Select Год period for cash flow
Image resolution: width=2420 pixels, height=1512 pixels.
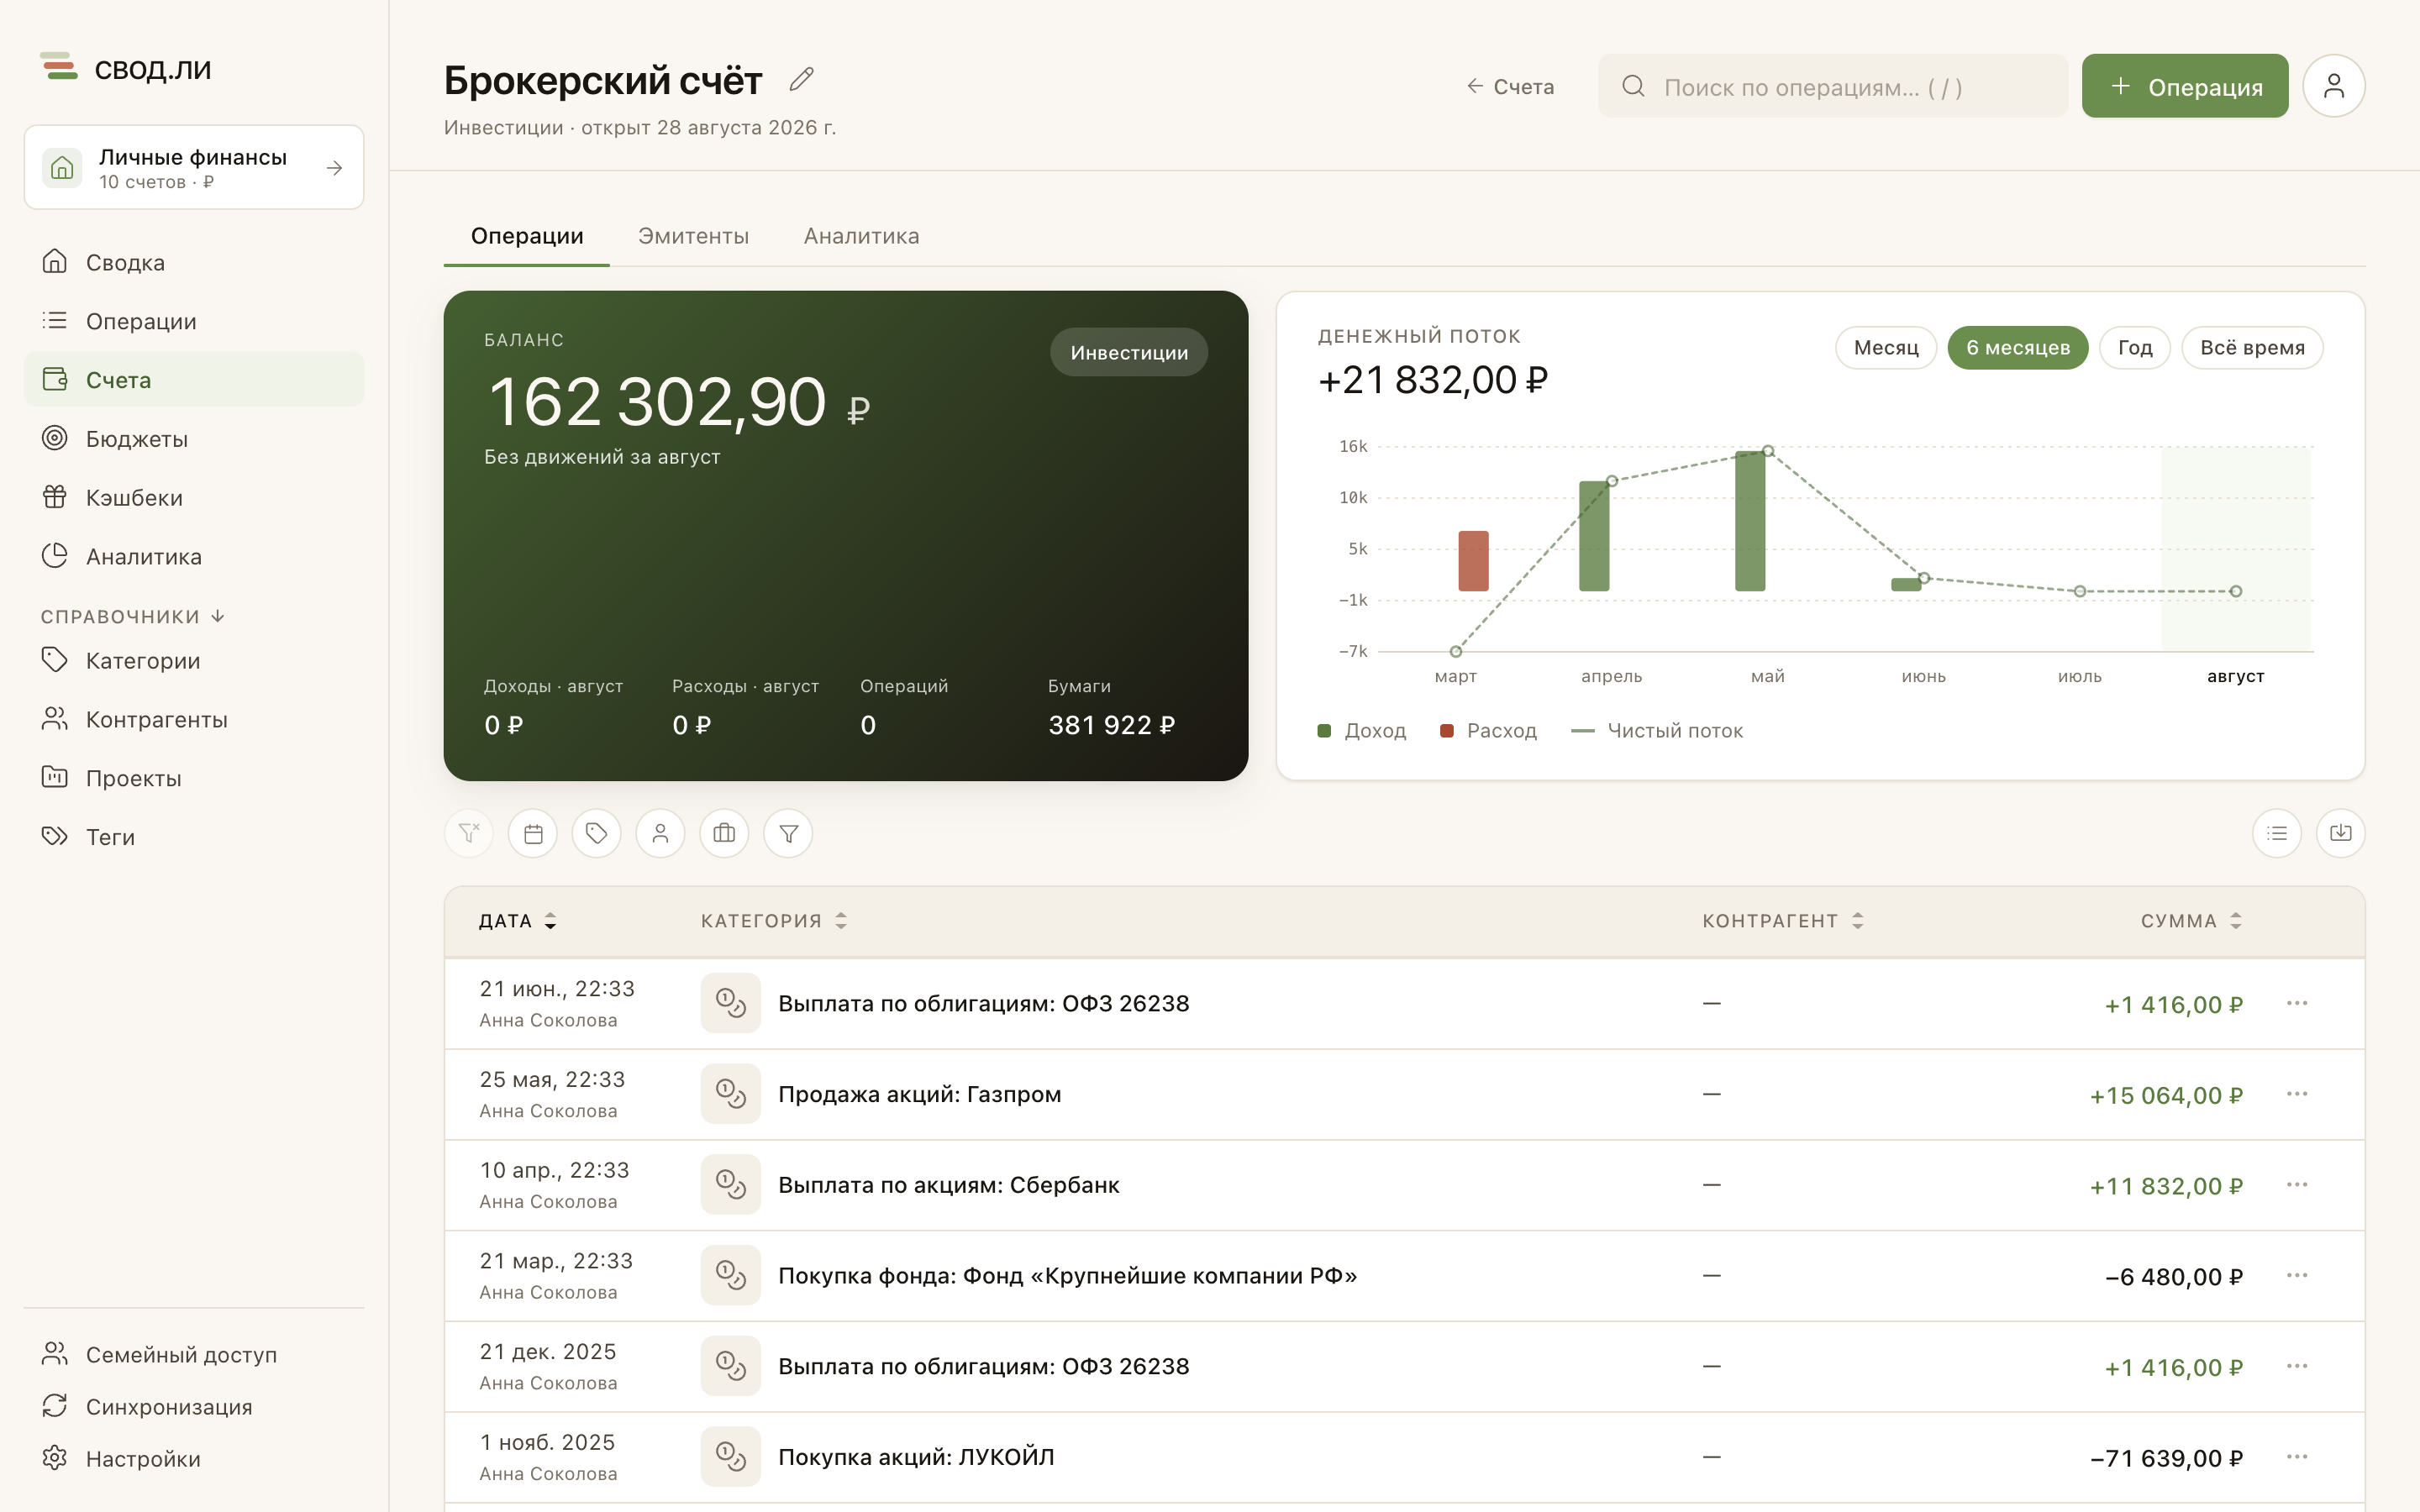click(2135, 348)
